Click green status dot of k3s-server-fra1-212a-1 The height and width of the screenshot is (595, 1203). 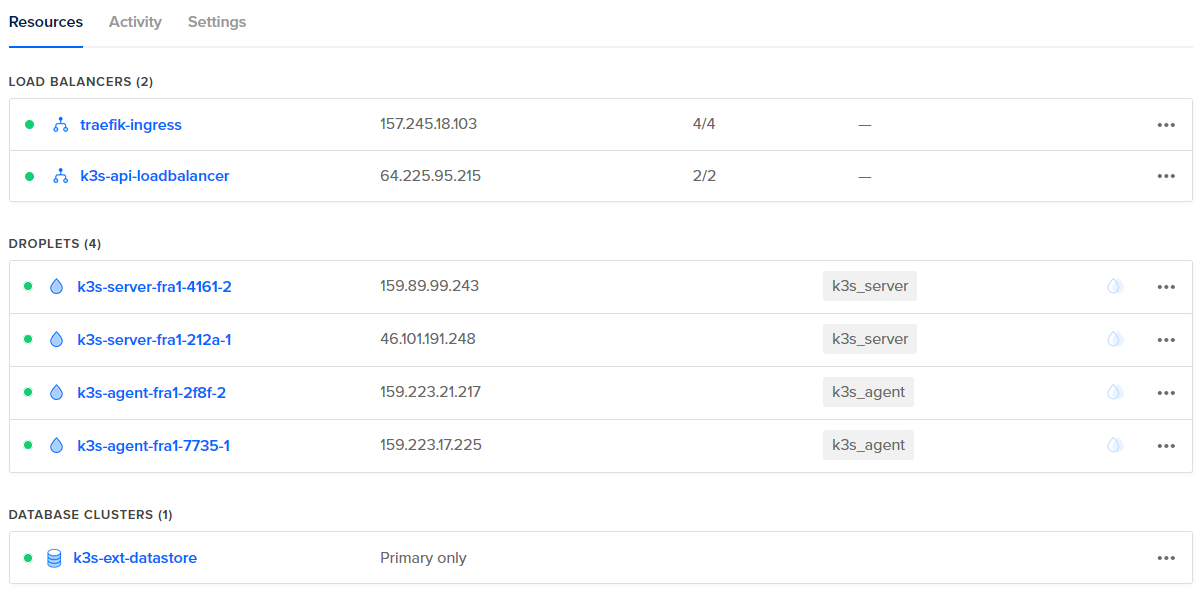29,339
